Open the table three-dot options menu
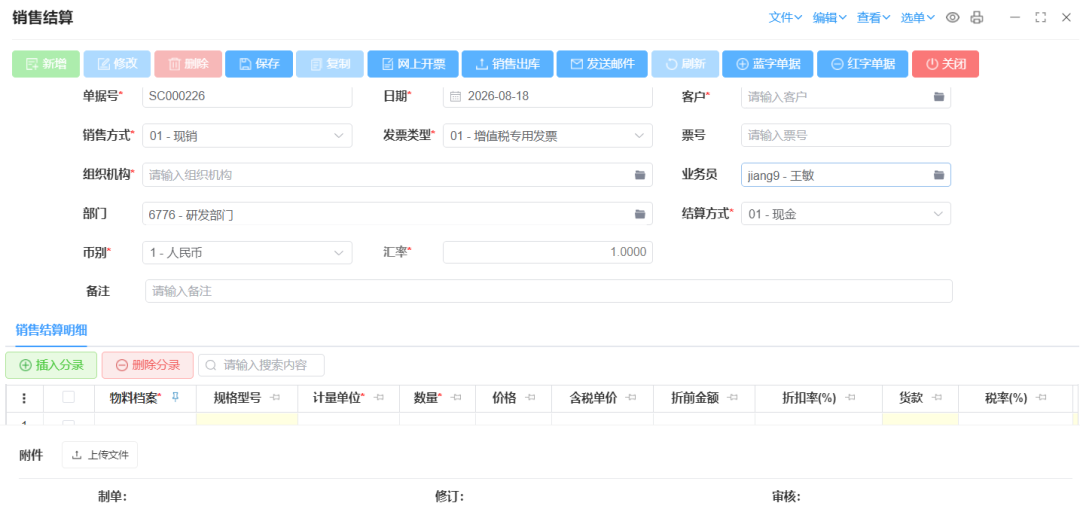This screenshot has height=506, width=1080. pos(25,398)
